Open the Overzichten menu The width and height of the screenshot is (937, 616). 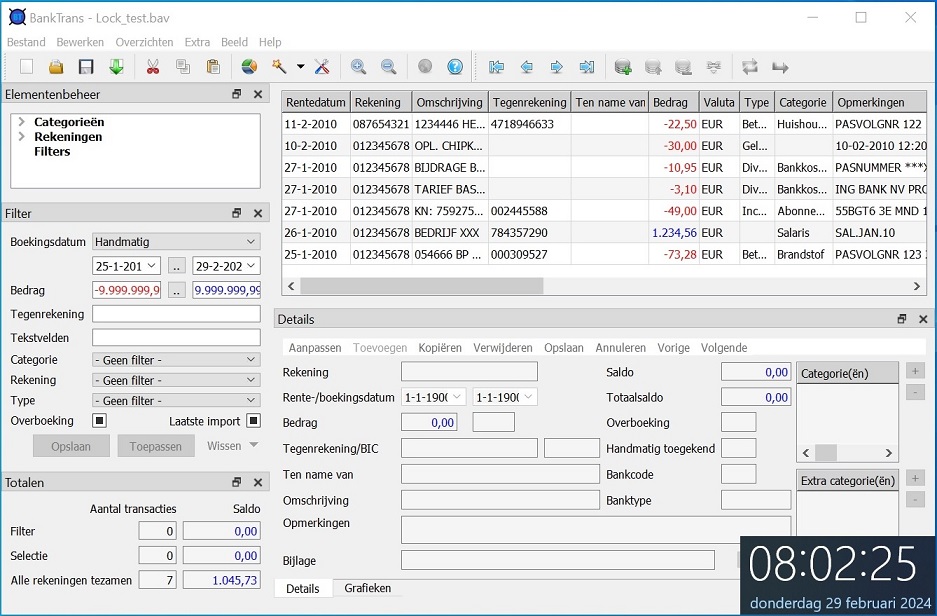[x=144, y=42]
